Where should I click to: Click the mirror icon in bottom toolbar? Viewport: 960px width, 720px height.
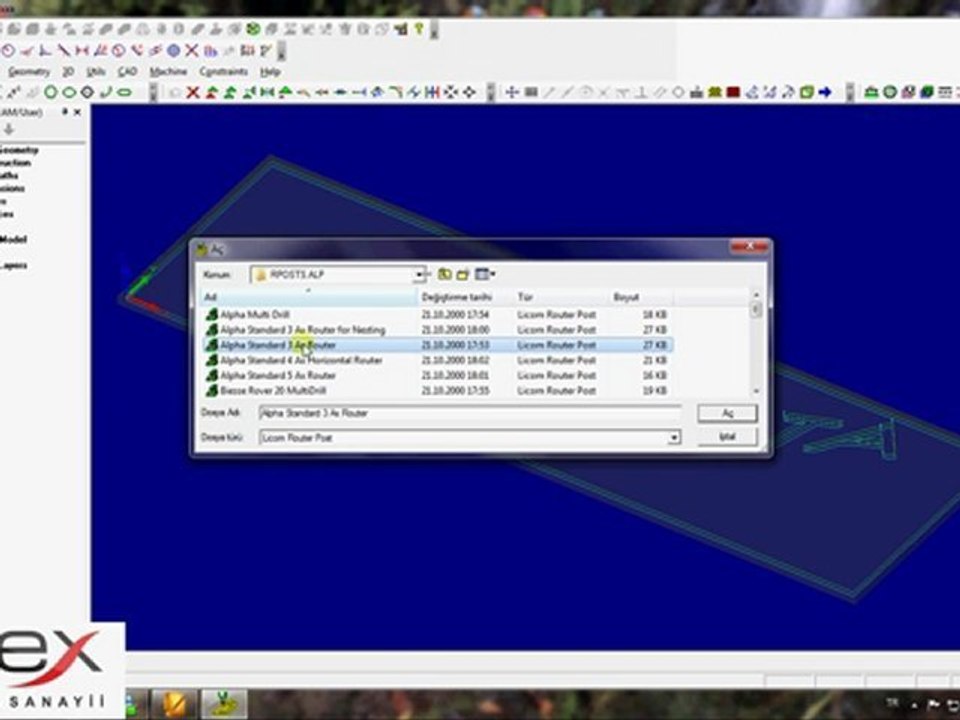tap(267, 92)
